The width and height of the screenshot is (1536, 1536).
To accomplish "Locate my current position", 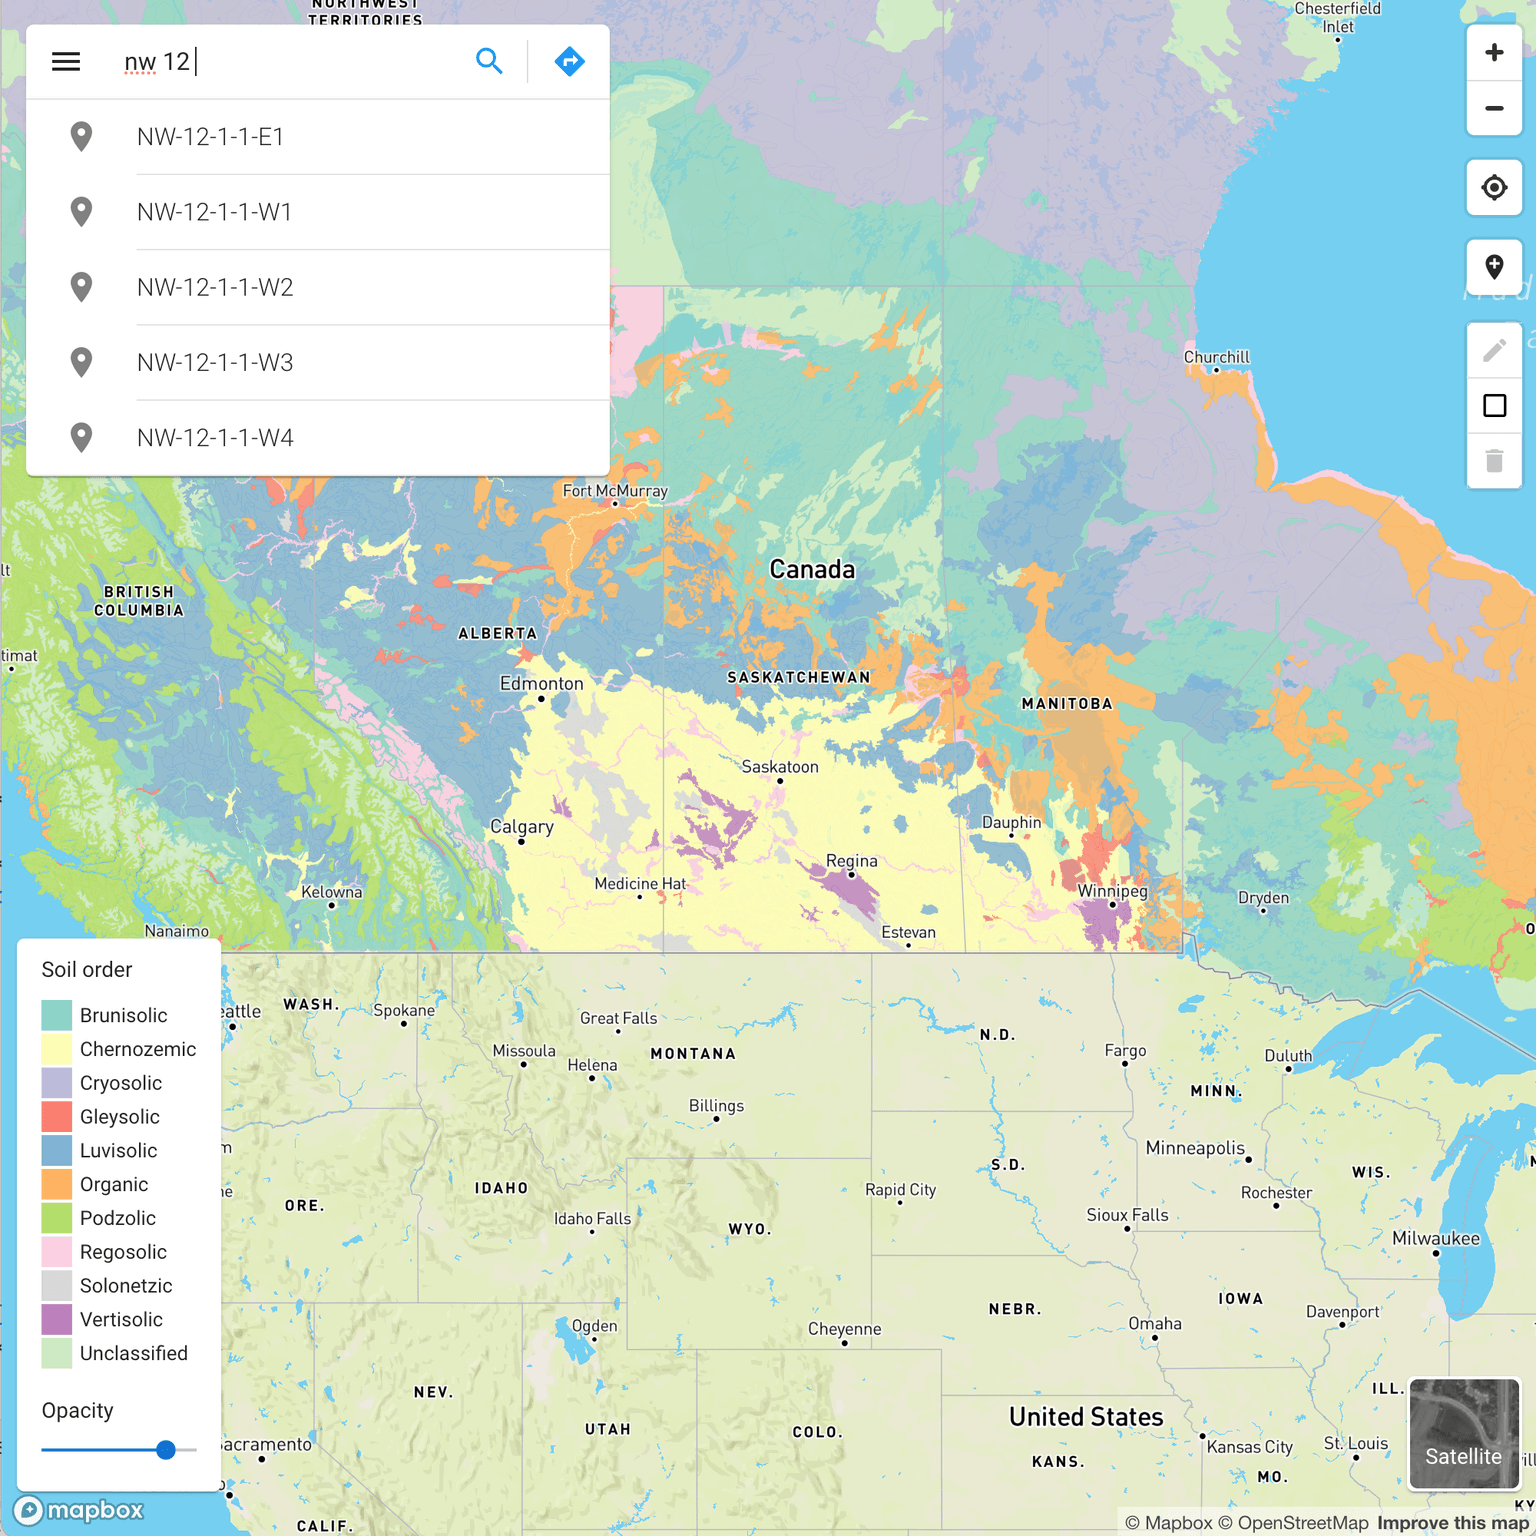I will click(x=1494, y=187).
